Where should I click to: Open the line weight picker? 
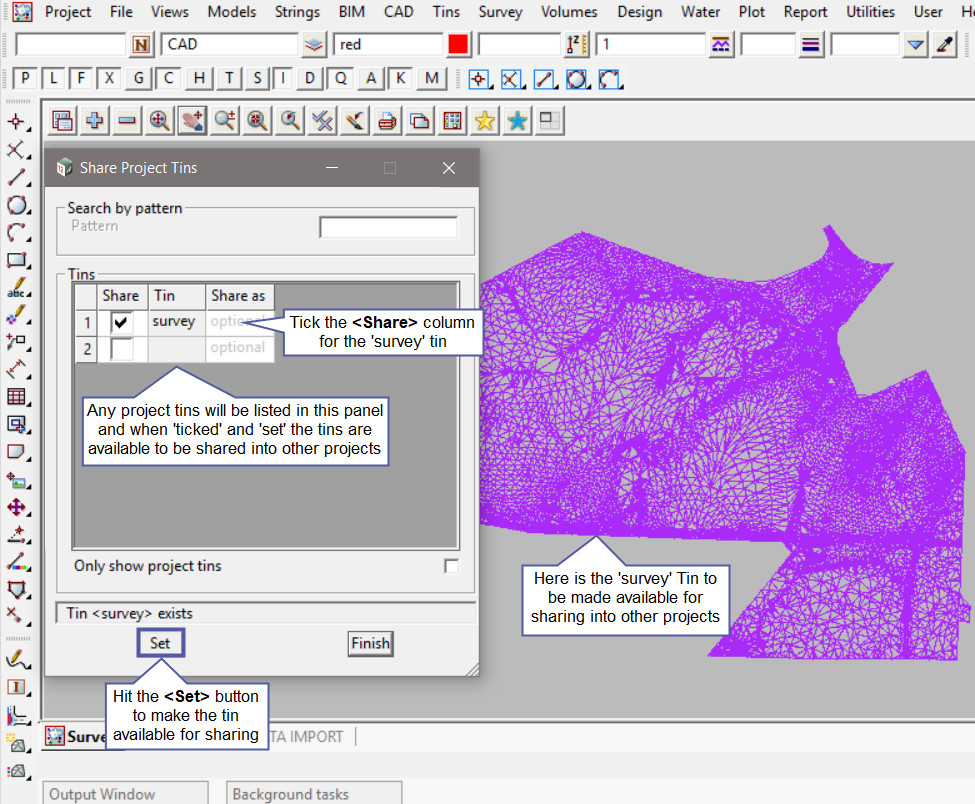click(x=811, y=45)
